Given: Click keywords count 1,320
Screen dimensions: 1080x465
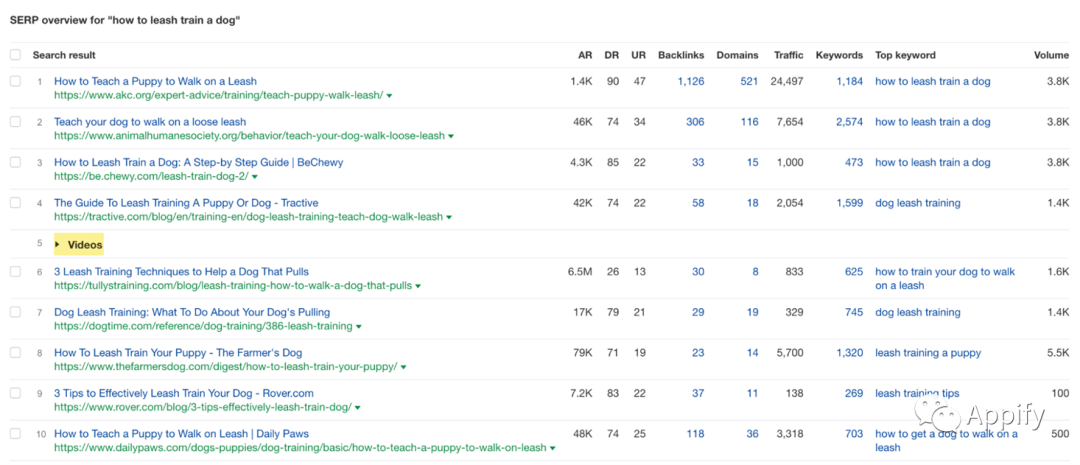Looking at the screenshot, I should 849,353.
